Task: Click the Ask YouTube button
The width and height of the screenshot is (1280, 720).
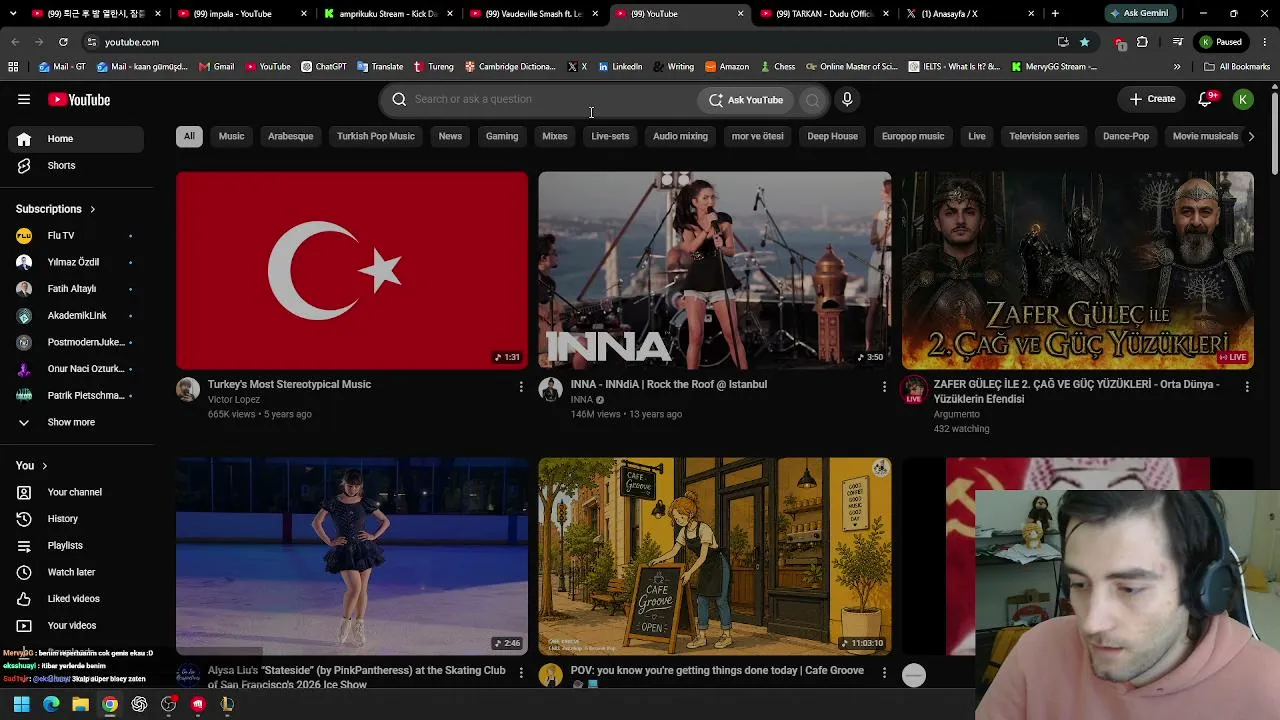Action: pyautogui.click(x=746, y=100)
